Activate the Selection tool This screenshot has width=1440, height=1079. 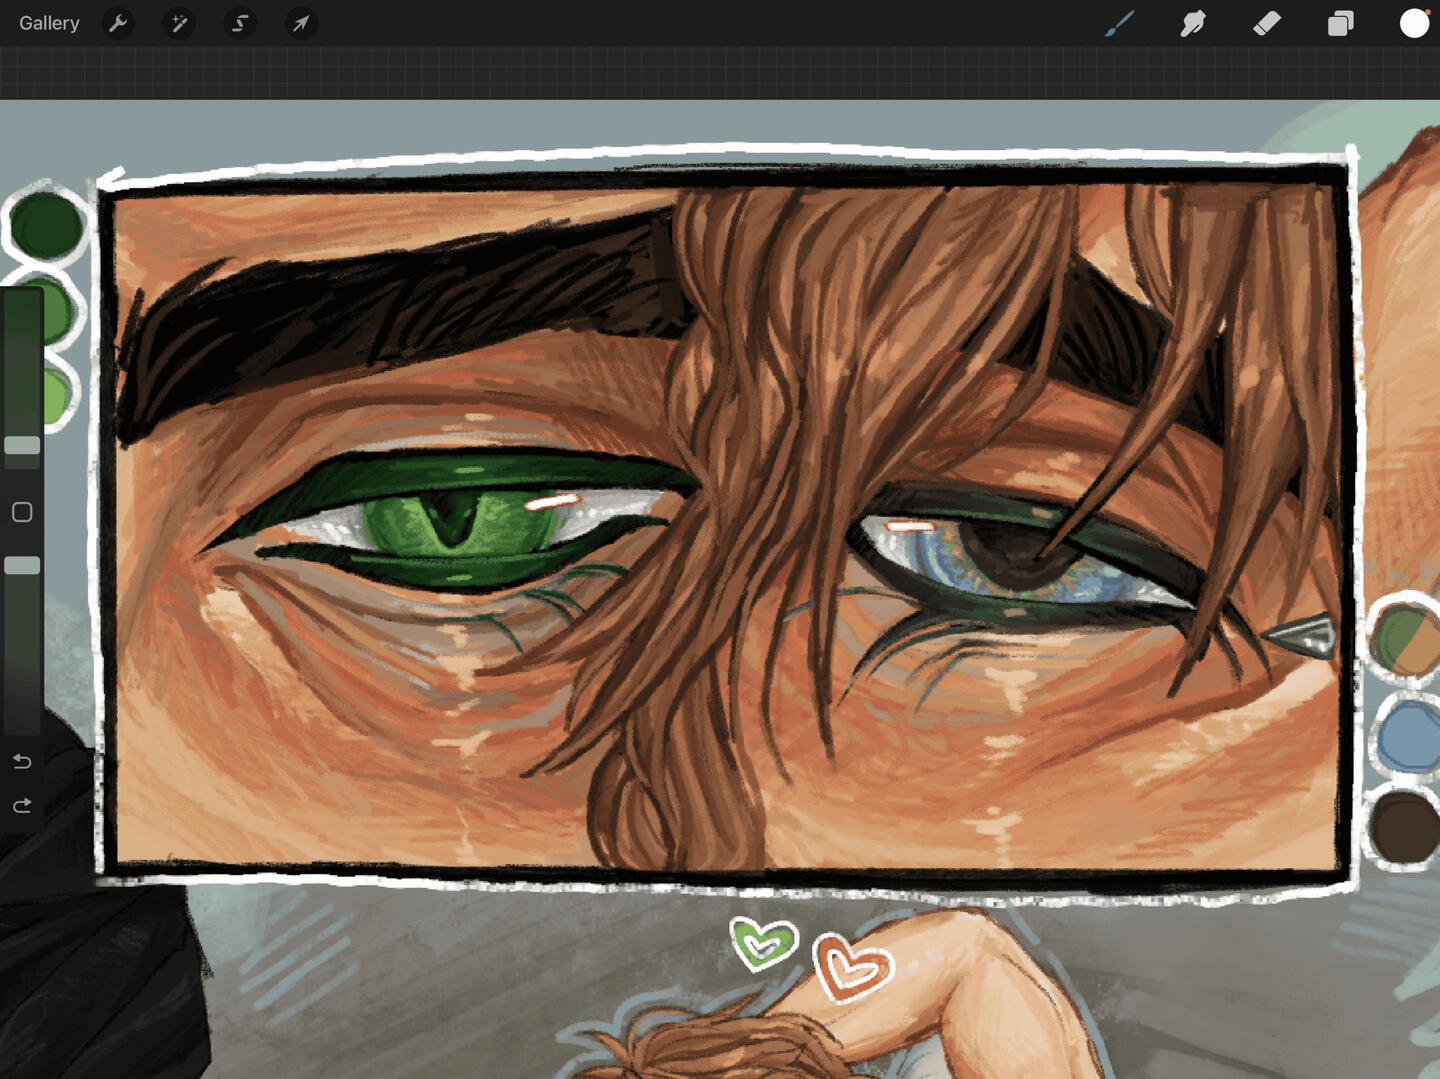(240, 23)
